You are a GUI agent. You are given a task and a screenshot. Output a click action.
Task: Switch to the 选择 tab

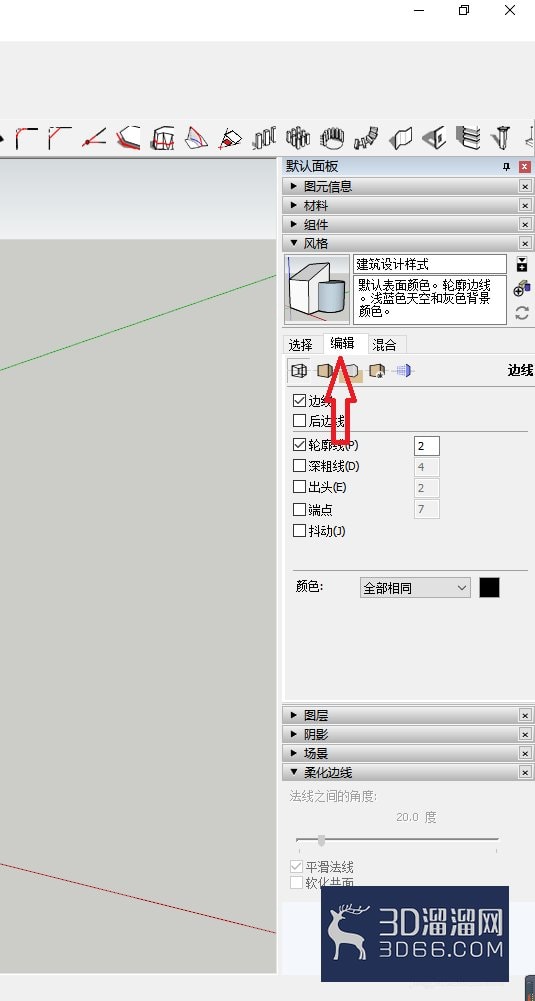point(301,345)
